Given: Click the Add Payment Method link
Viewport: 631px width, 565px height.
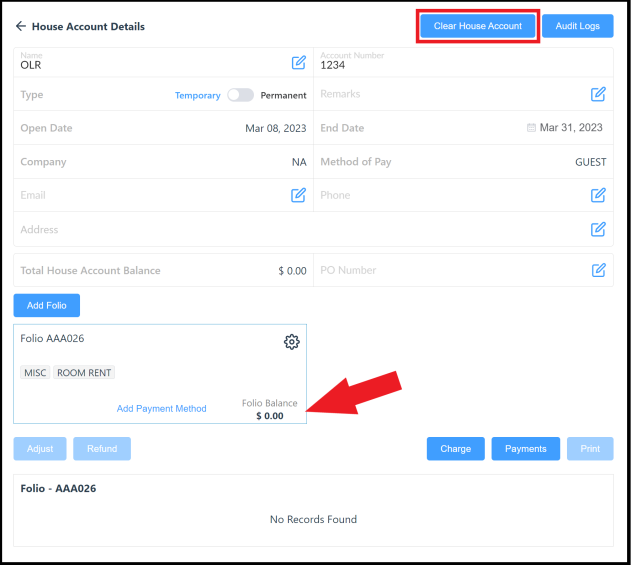Looking at the screenshot, I should click(x=161, y=408).
